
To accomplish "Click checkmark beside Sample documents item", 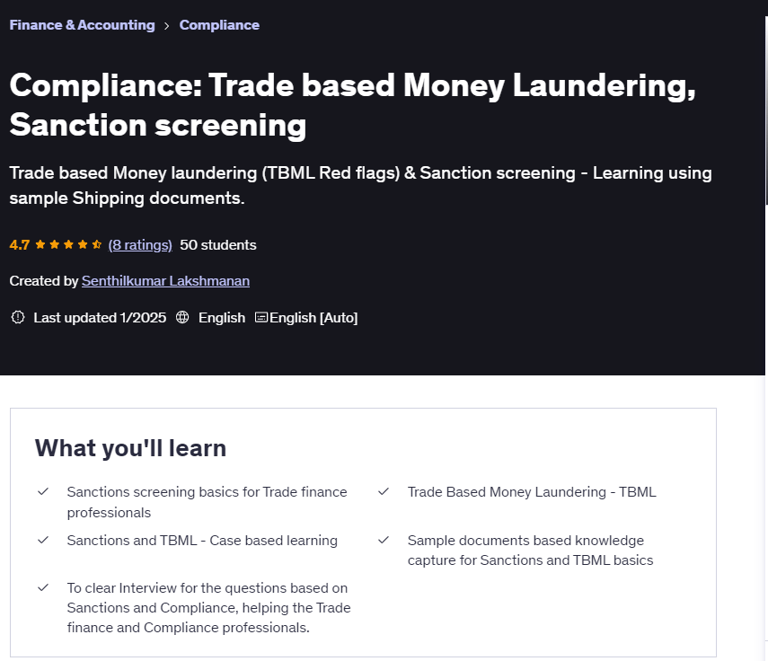I will pos(383,540).
